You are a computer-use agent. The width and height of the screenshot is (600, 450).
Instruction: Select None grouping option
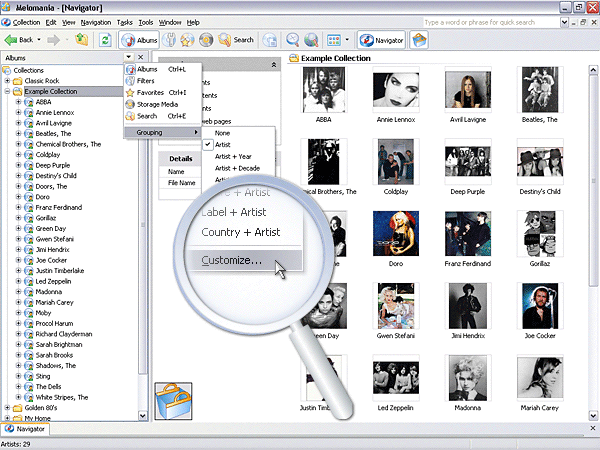[238, 133]
